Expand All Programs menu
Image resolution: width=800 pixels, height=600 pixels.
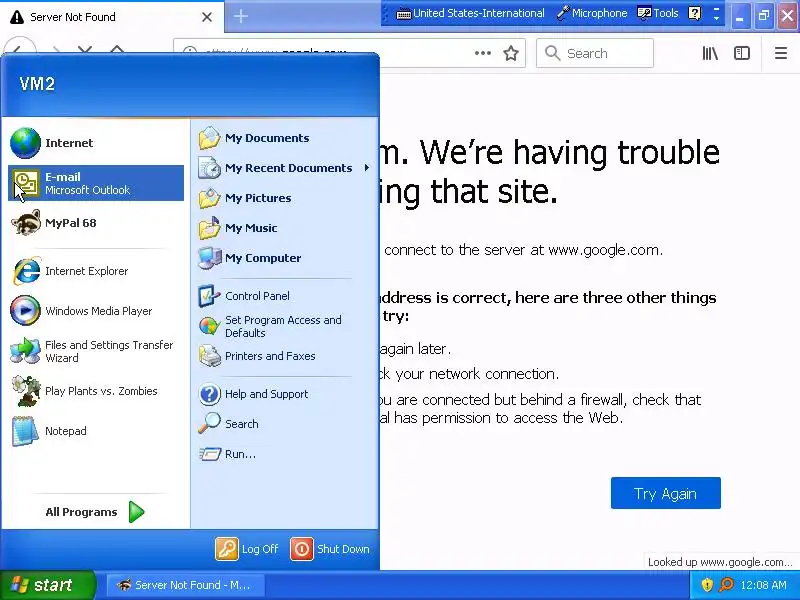[x=96, y=512]
